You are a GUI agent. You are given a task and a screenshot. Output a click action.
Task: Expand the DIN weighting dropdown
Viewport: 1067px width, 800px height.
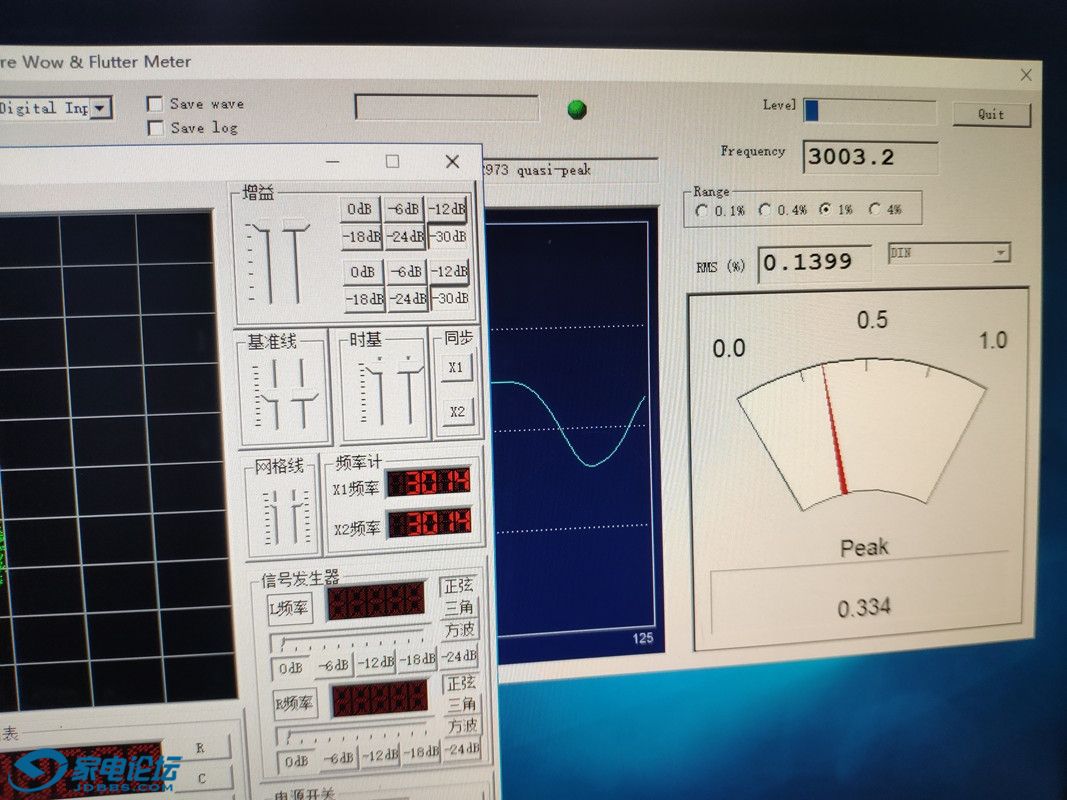click(x=1000, y=254)
